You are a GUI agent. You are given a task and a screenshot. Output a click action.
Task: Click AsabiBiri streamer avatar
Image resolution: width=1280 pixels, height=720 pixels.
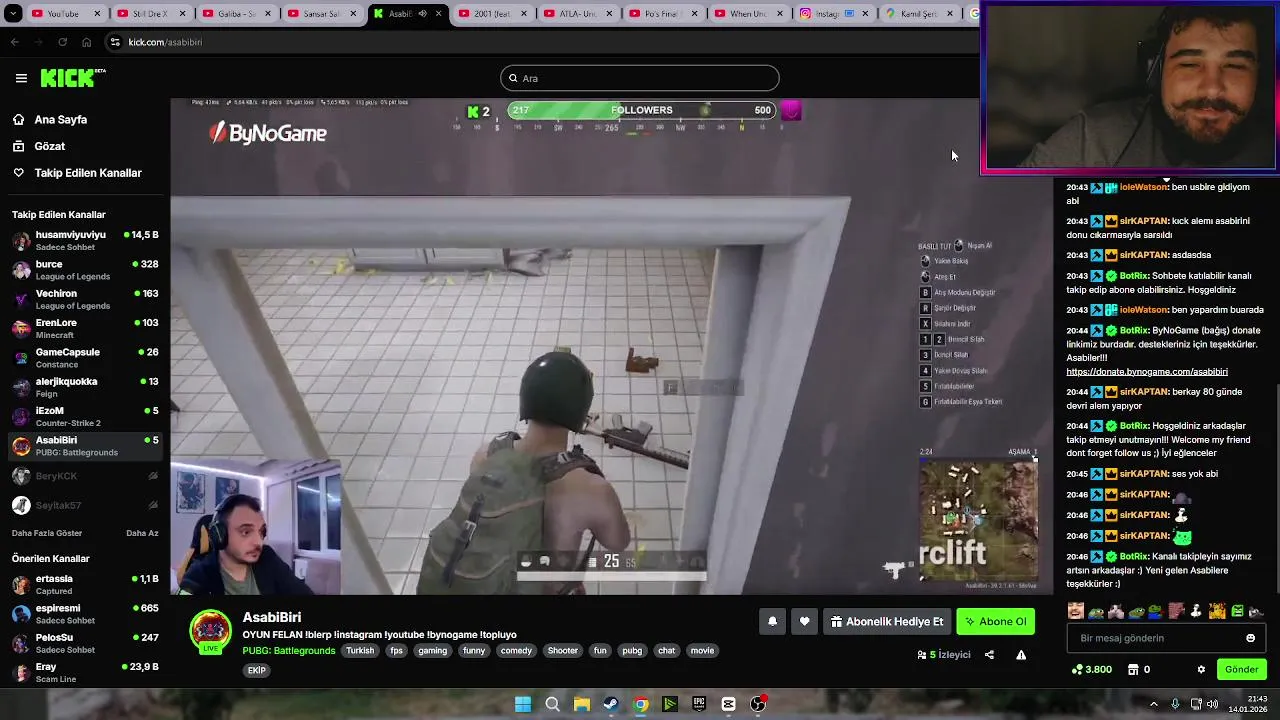211,630
